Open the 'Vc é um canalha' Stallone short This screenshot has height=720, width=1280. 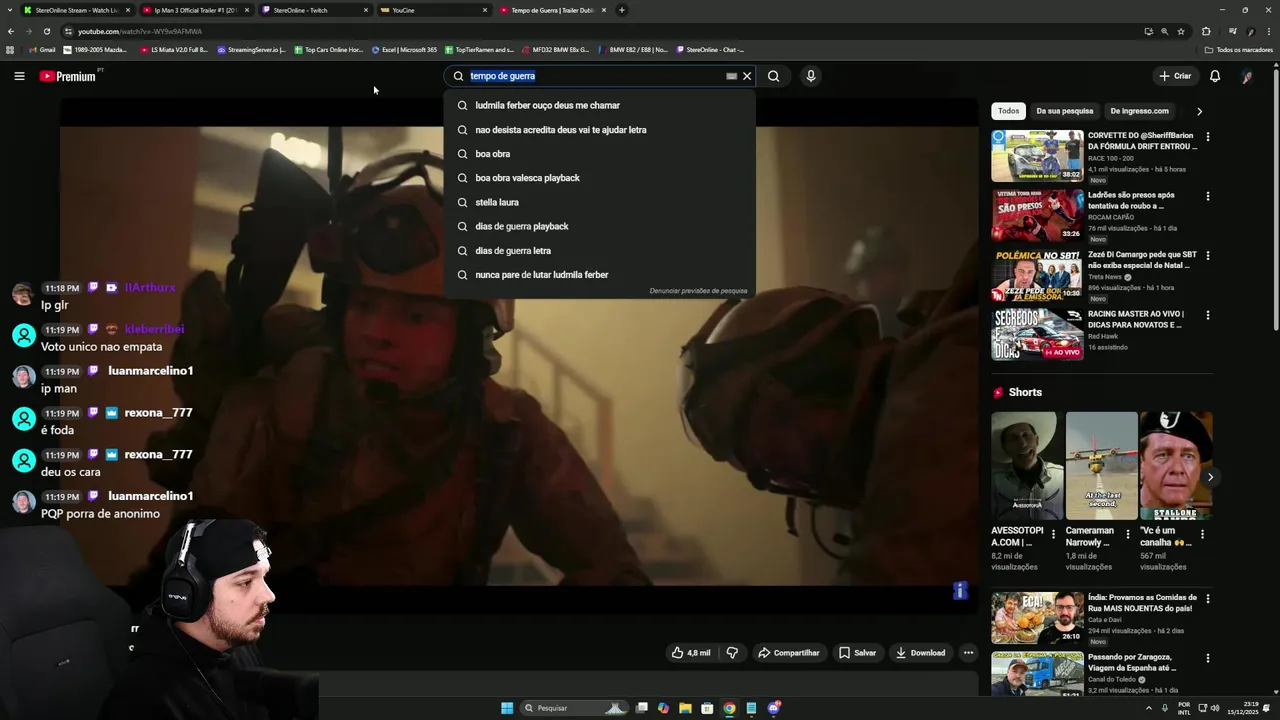[1176, 466]
